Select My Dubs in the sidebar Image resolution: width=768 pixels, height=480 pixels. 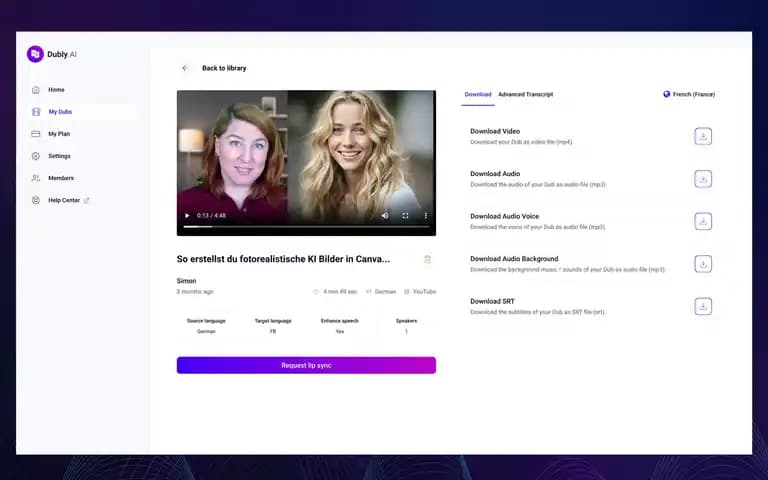[81, 112]
